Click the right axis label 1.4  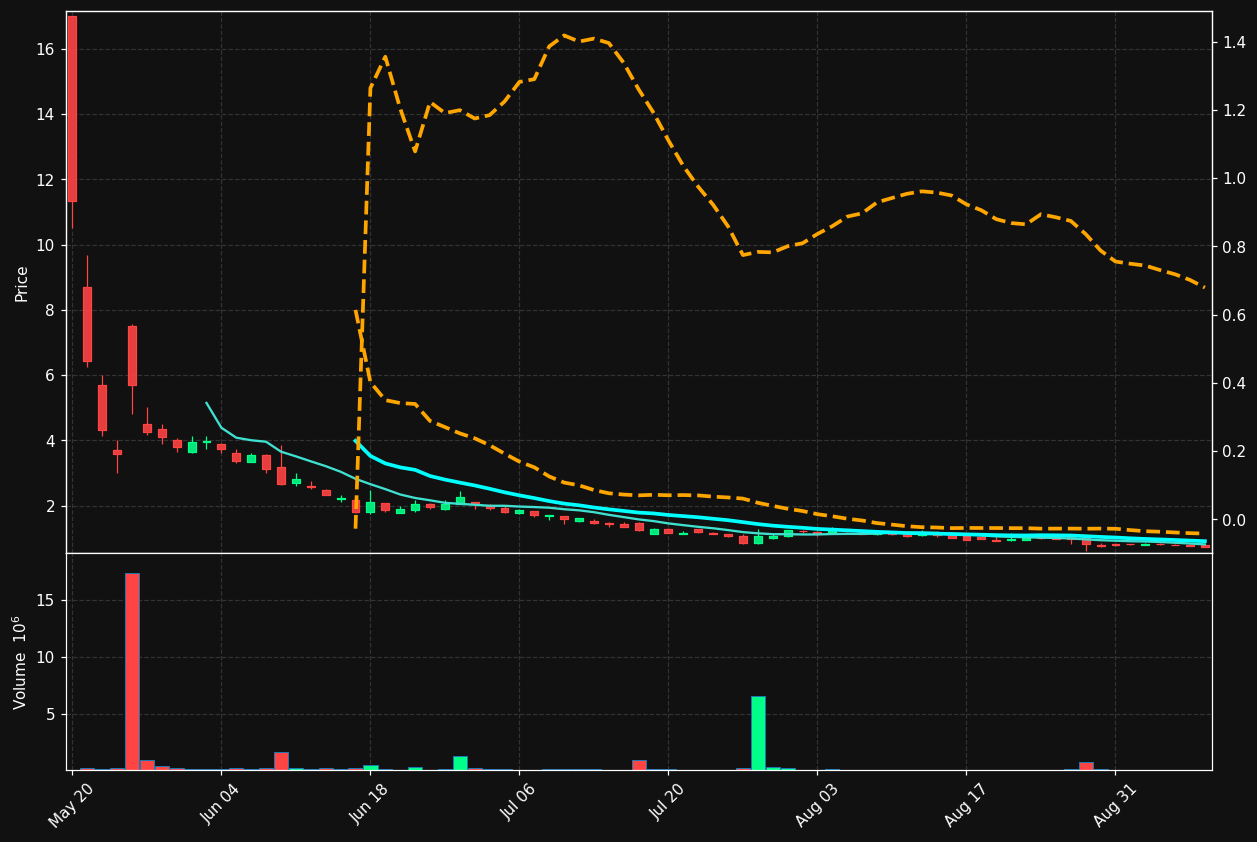coord(1233,42)
